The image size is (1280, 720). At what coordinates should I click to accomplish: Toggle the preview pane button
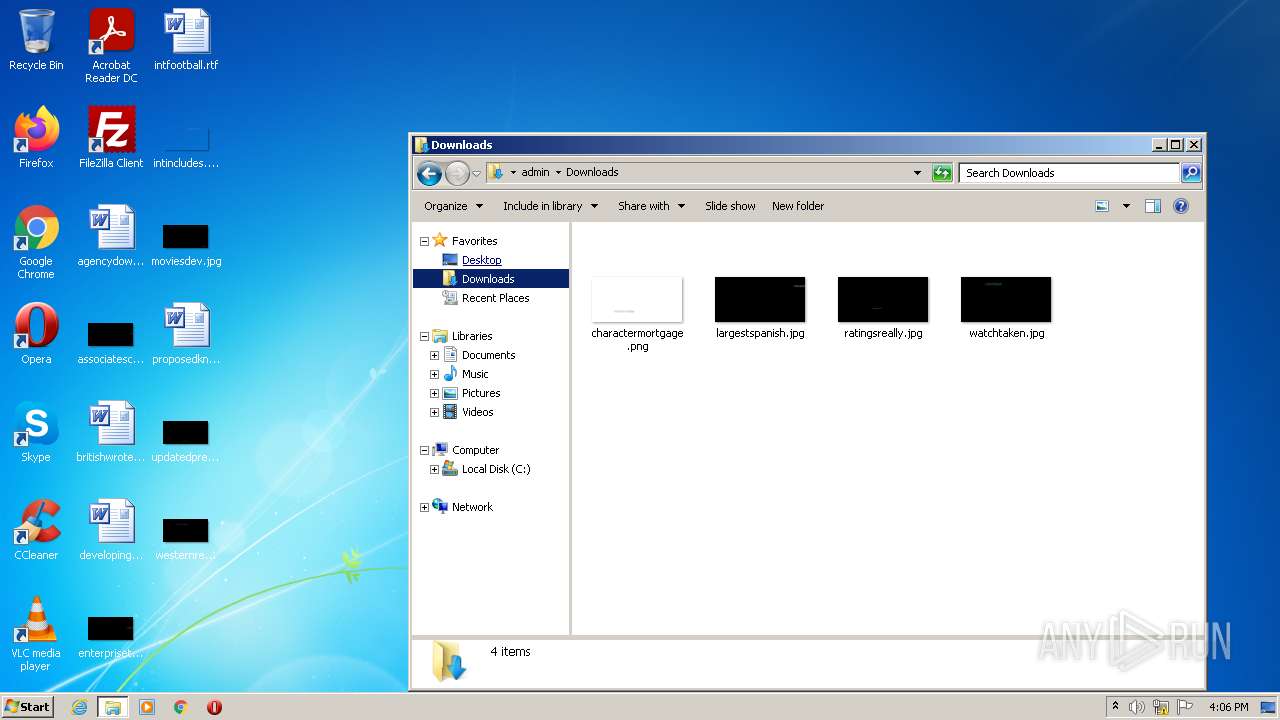pyautogui.click(x=1152, y=206)
